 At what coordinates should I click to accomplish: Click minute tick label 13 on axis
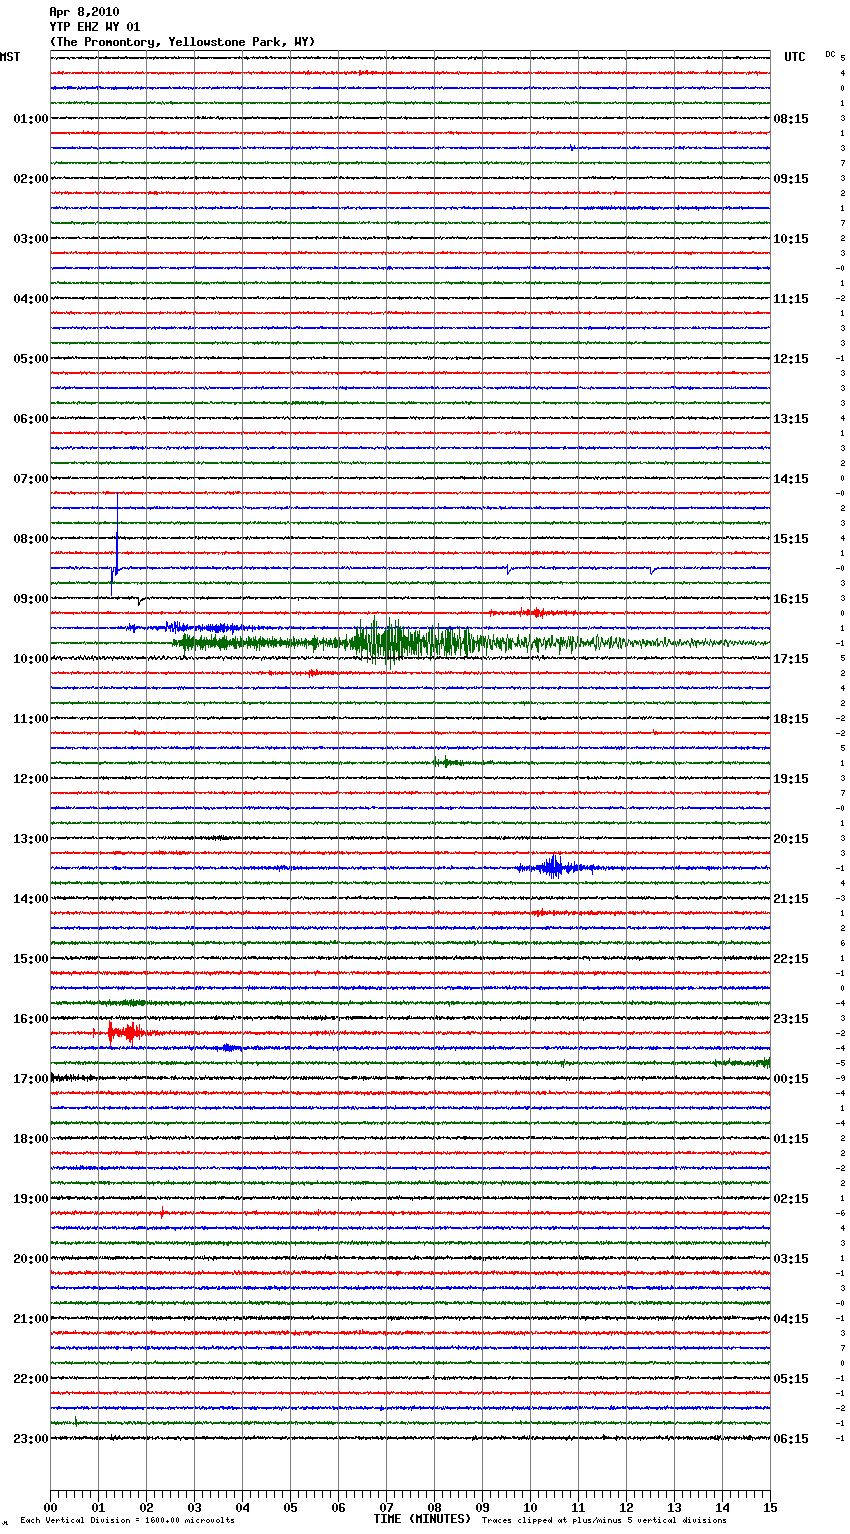pyautogui.click(x=674, y=1507)
